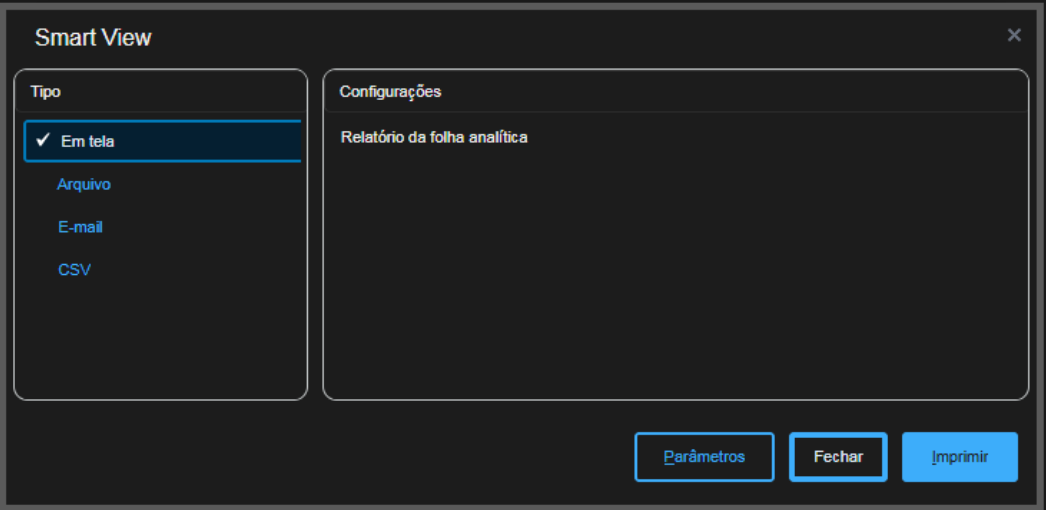Click the footer area left of Parâmetros
Viewport: 1046px width, 510px height.
pyautogui.click(x=320, y=457)
